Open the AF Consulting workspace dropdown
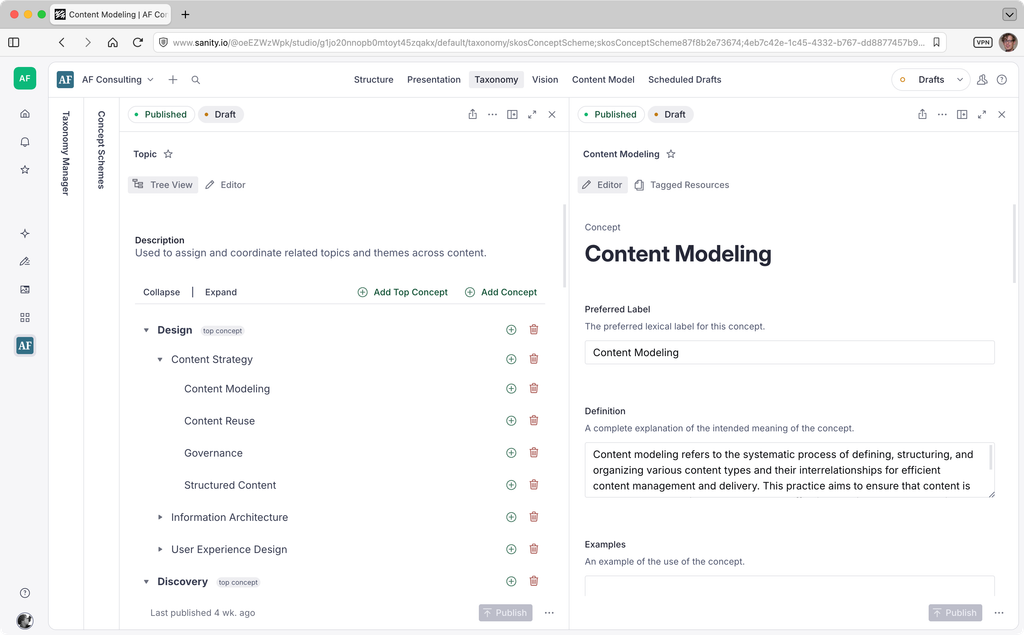Viewport: 1024px width, 635px height. click(118, 80)
